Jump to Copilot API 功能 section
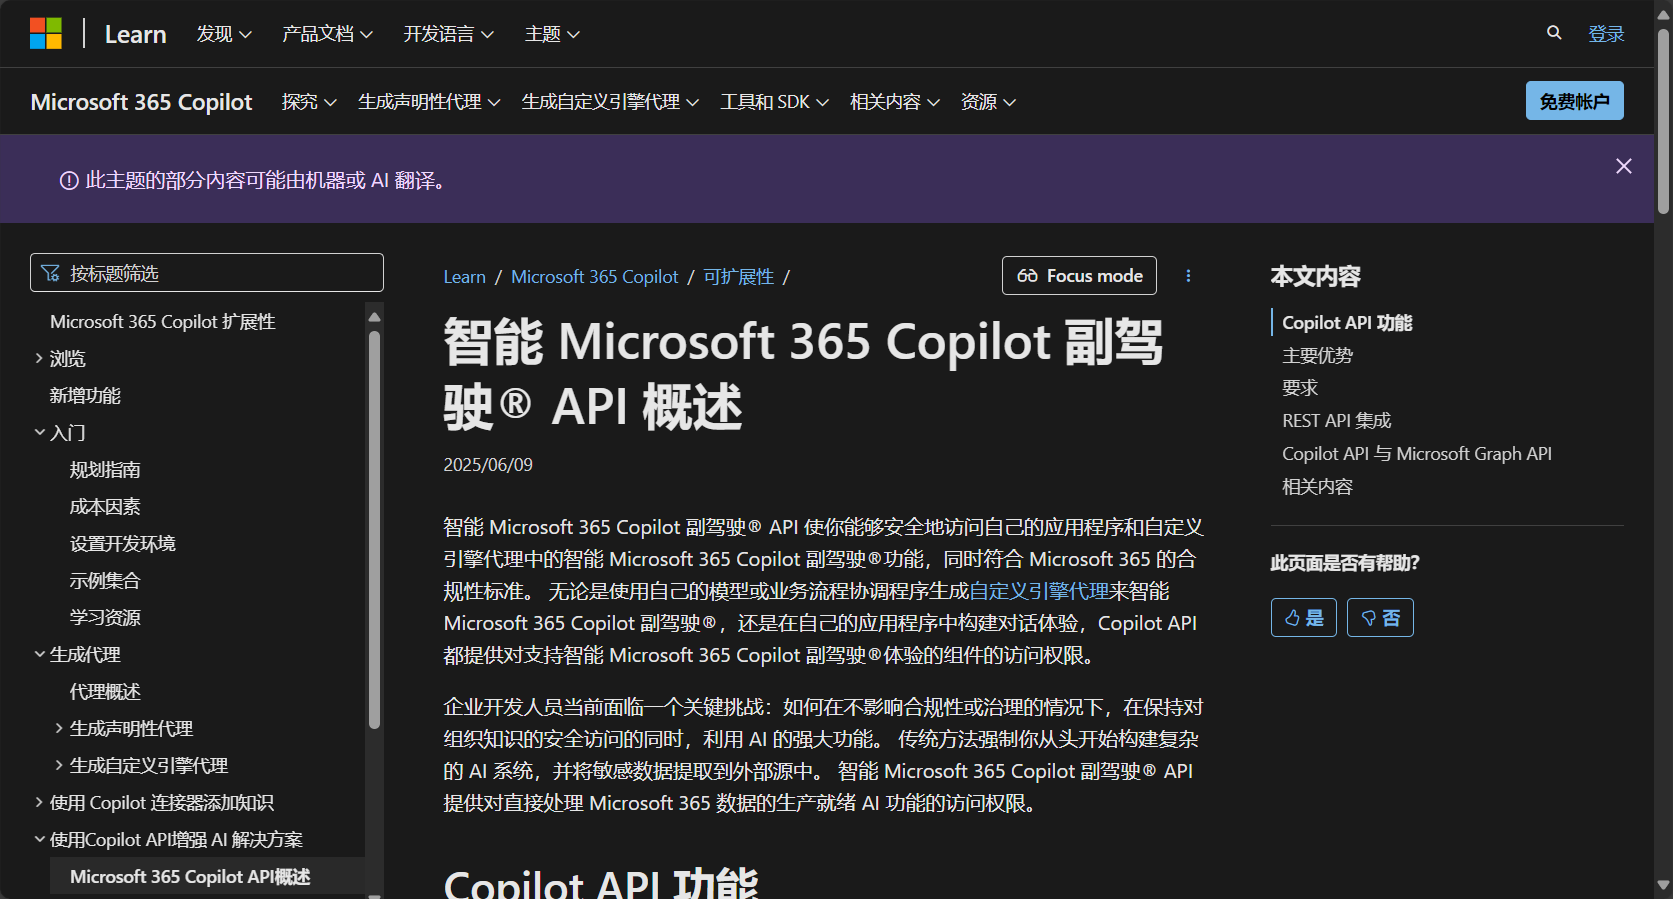The image size is (1673, 899). (1347, 323)
